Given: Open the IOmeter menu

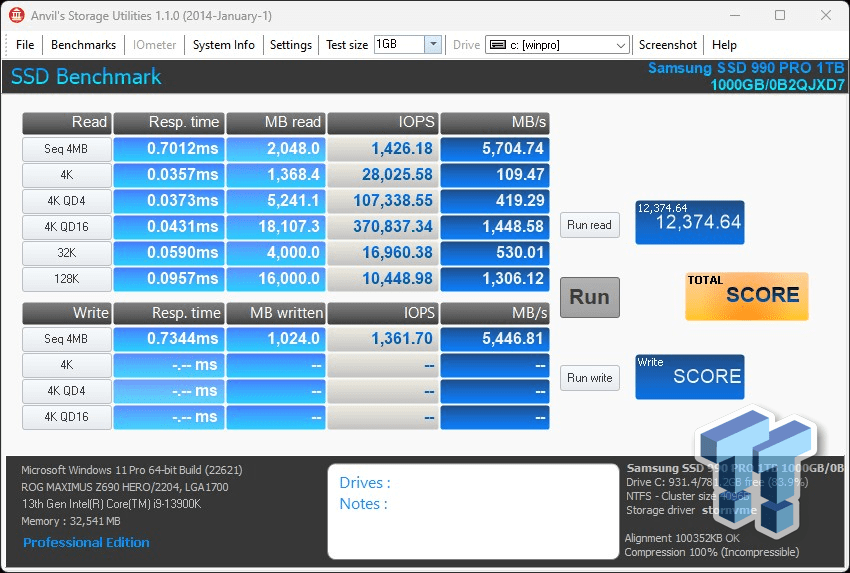Looking at the screenshot, I should (x=154, y=44).
